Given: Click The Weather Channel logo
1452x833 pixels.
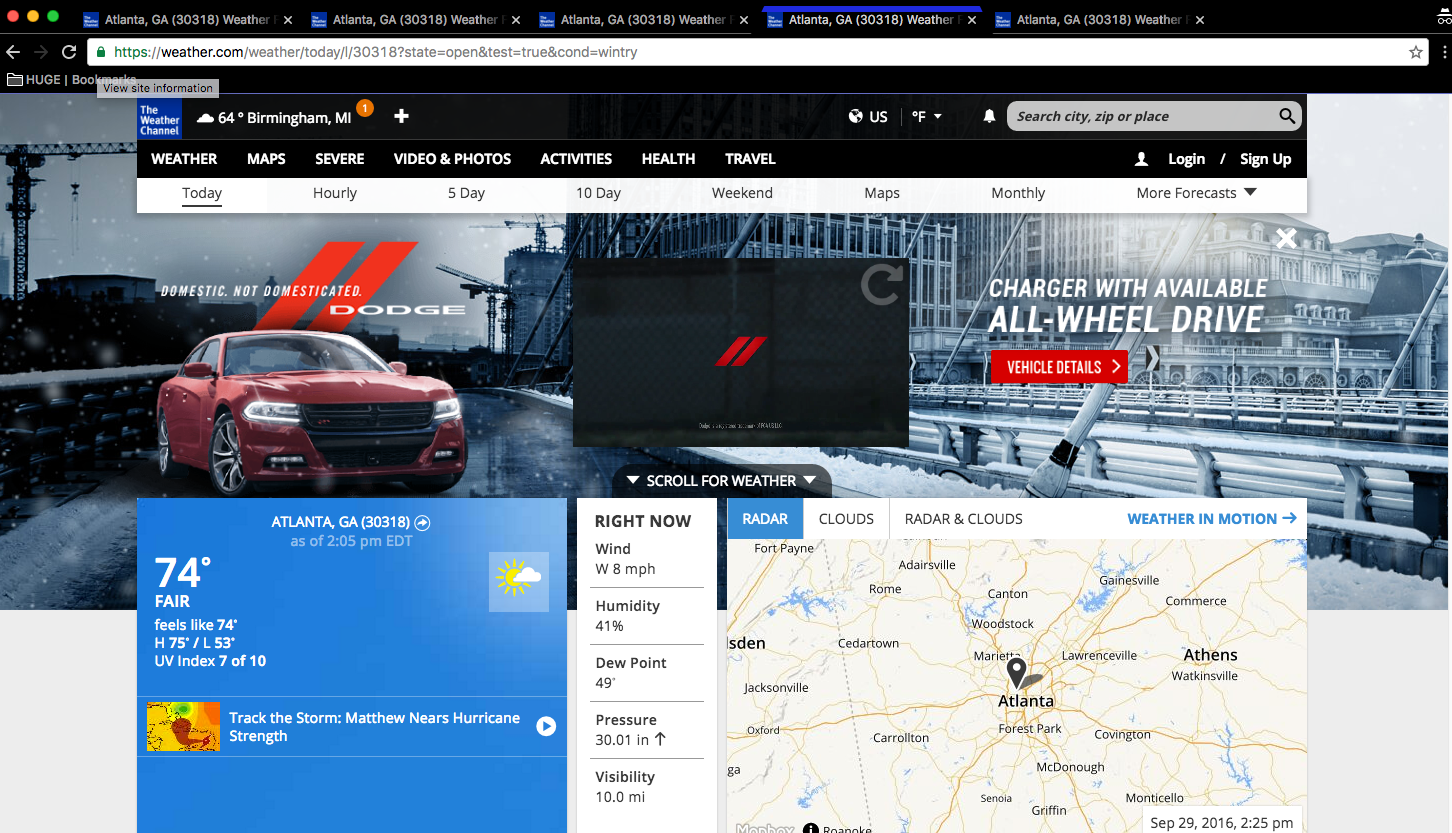Looking at the screenshot, I should point(159,117).
